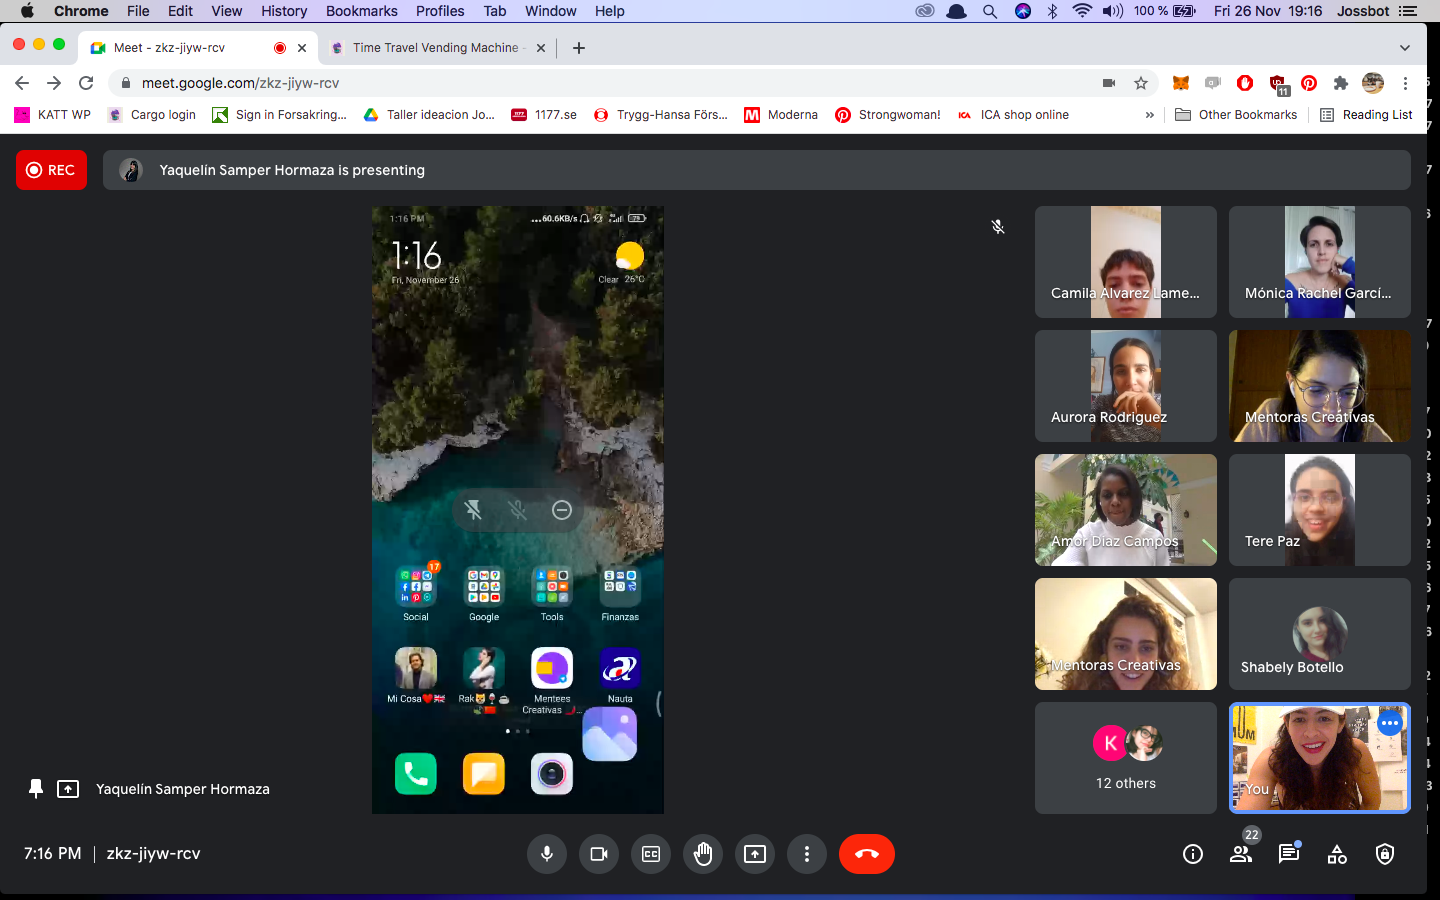
Task: Open more options three-dot menu
Action: tap(807, 854)
